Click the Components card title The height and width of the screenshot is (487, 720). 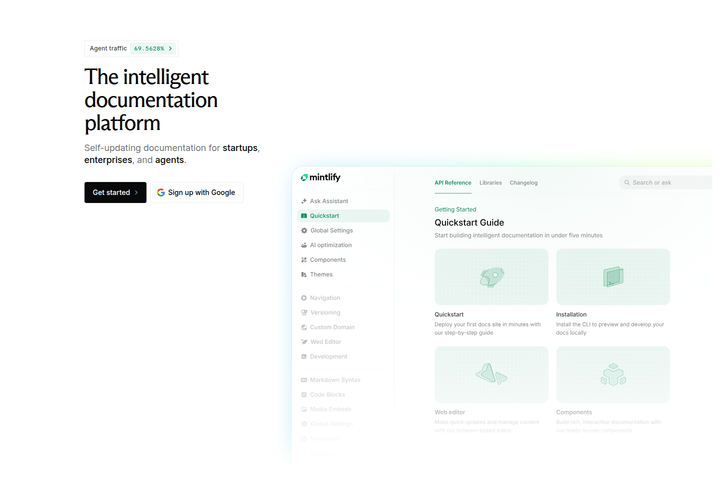coord(574,412)
